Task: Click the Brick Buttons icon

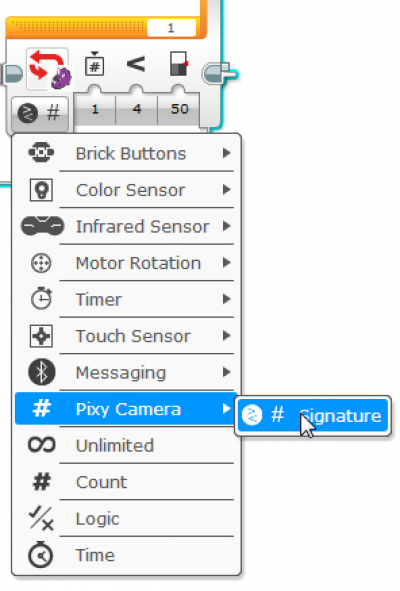Action: click(x=41, y=153)
